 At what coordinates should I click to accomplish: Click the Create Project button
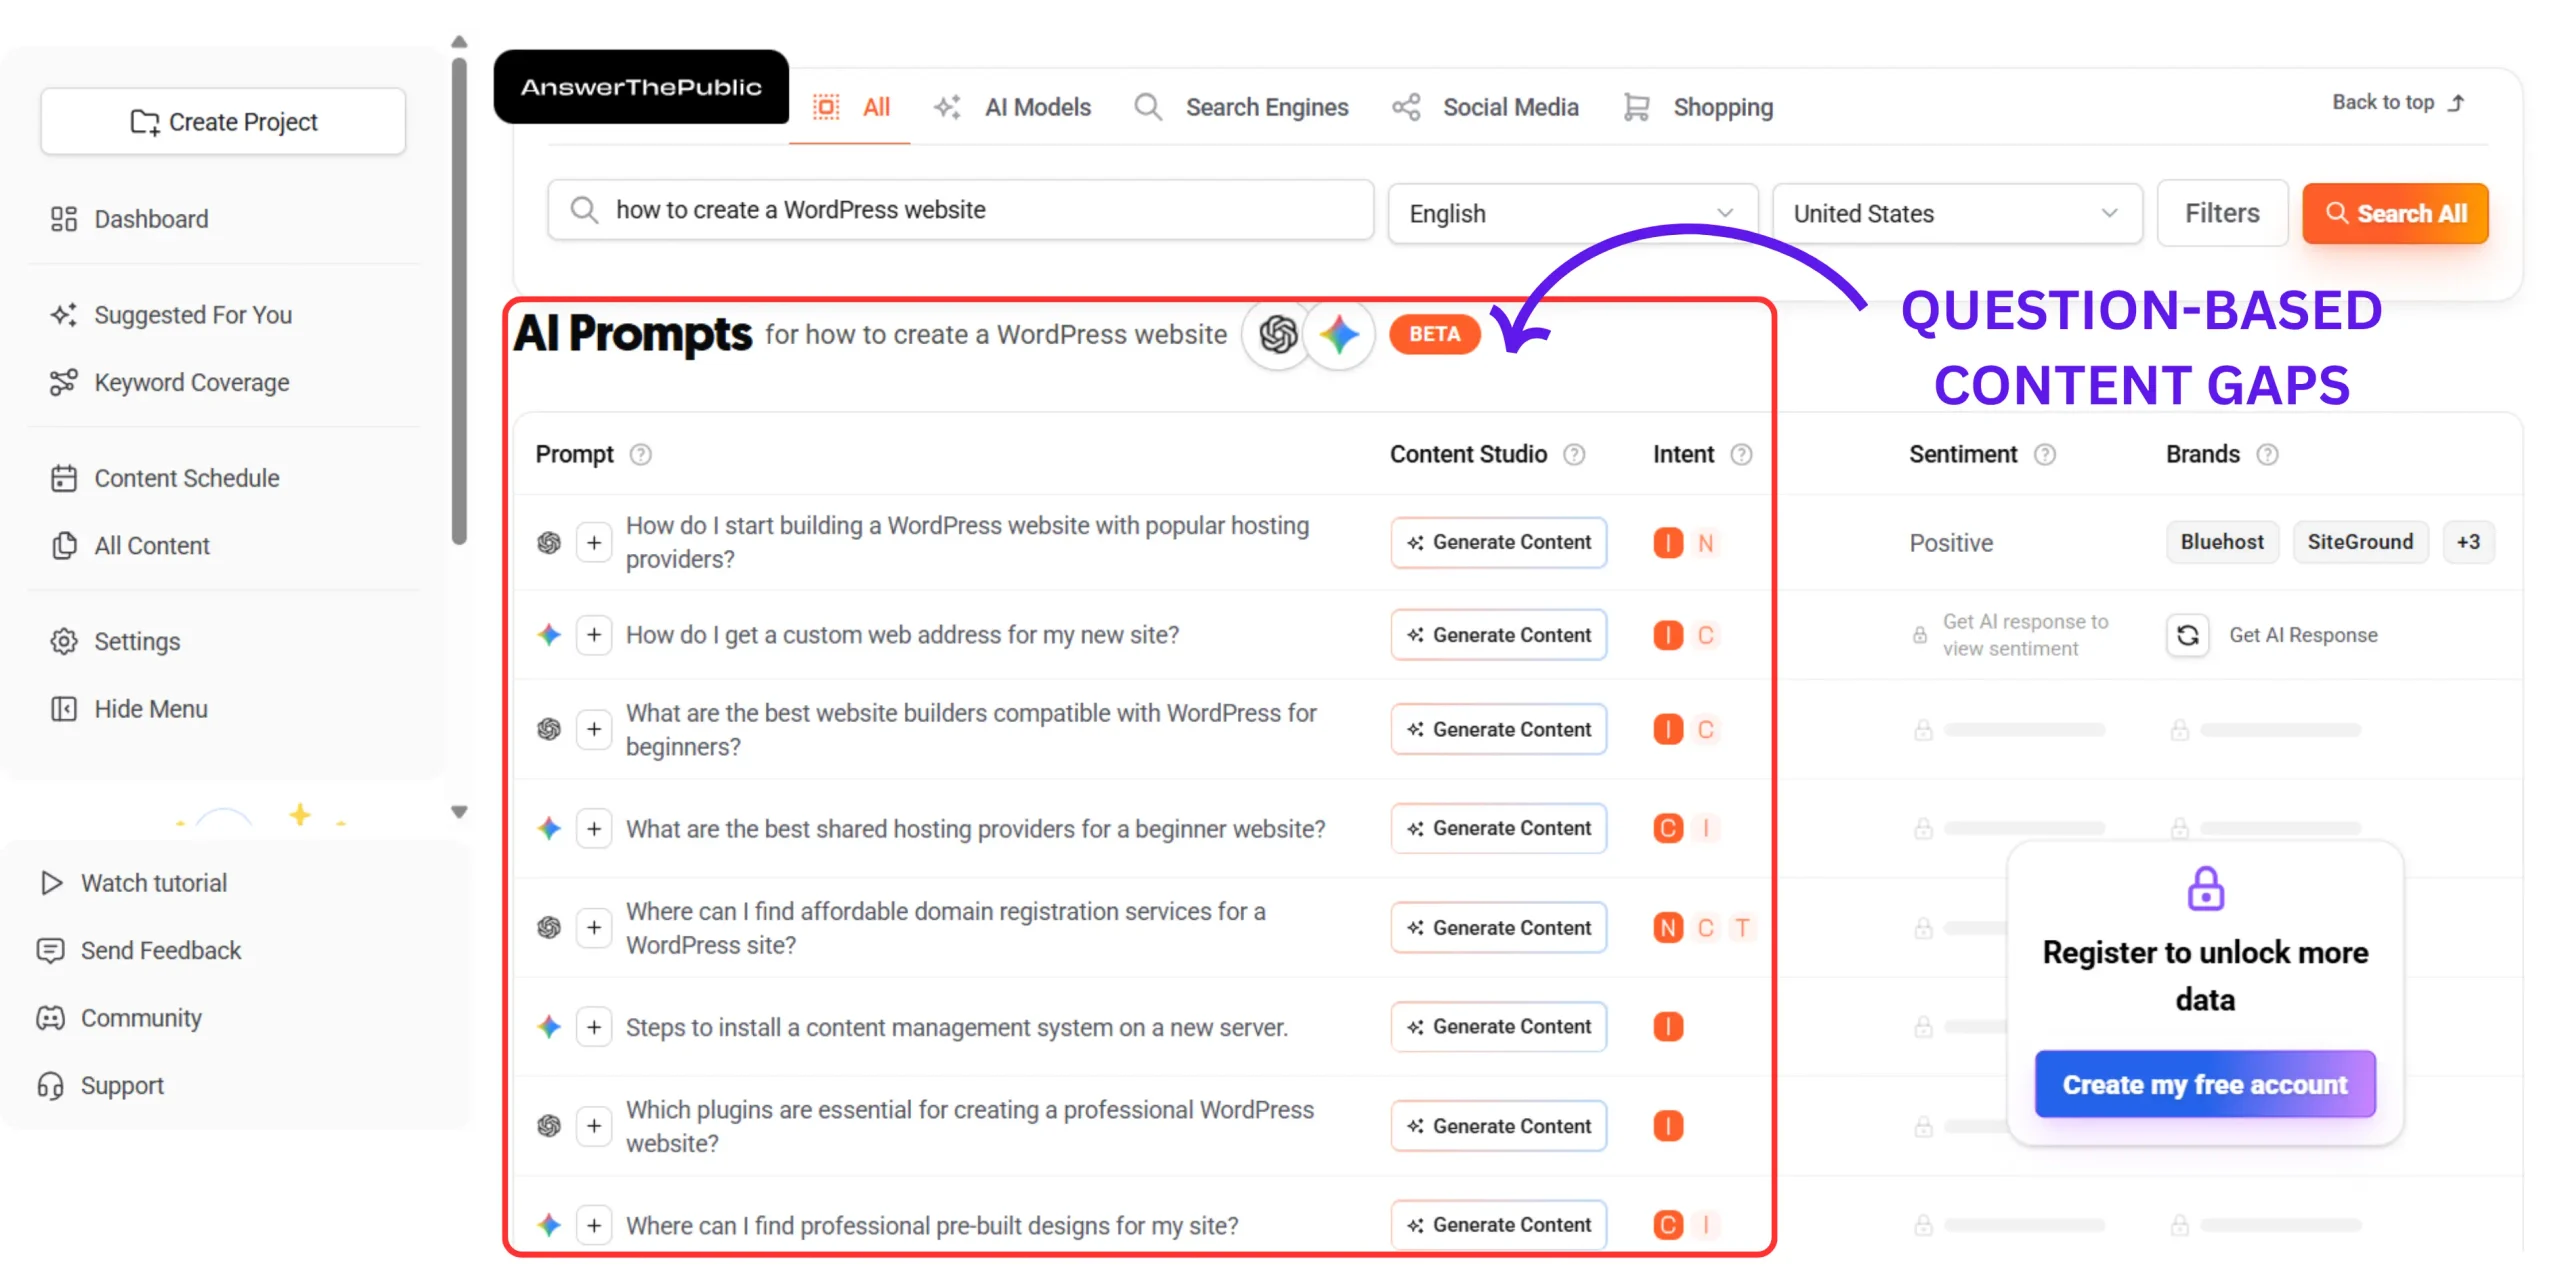(223, 121)
